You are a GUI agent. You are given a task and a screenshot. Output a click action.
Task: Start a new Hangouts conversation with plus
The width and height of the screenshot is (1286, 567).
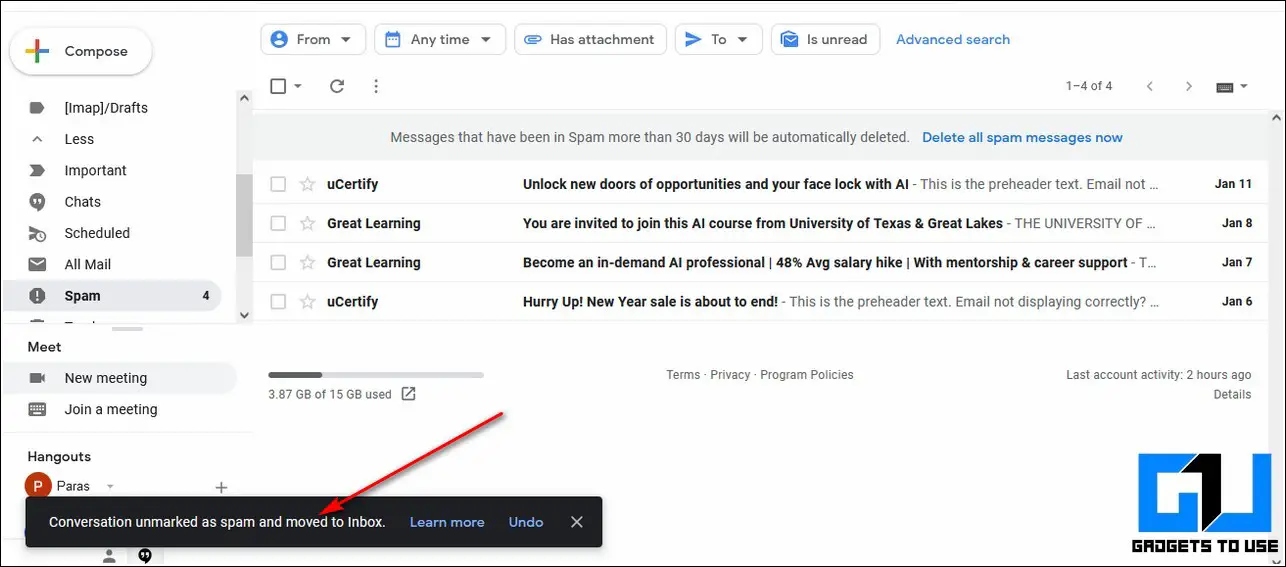point(222,487)
